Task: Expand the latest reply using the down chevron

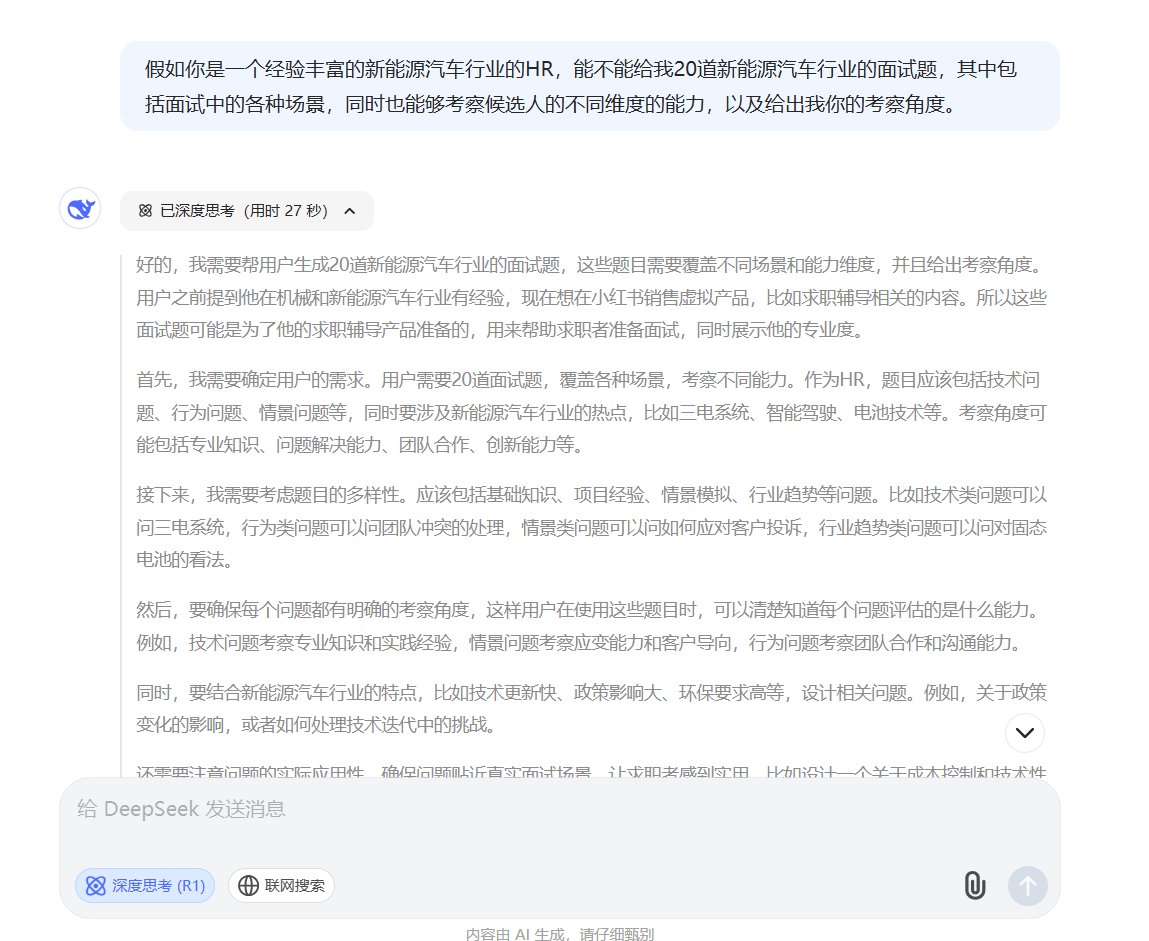Action: 1023,733
